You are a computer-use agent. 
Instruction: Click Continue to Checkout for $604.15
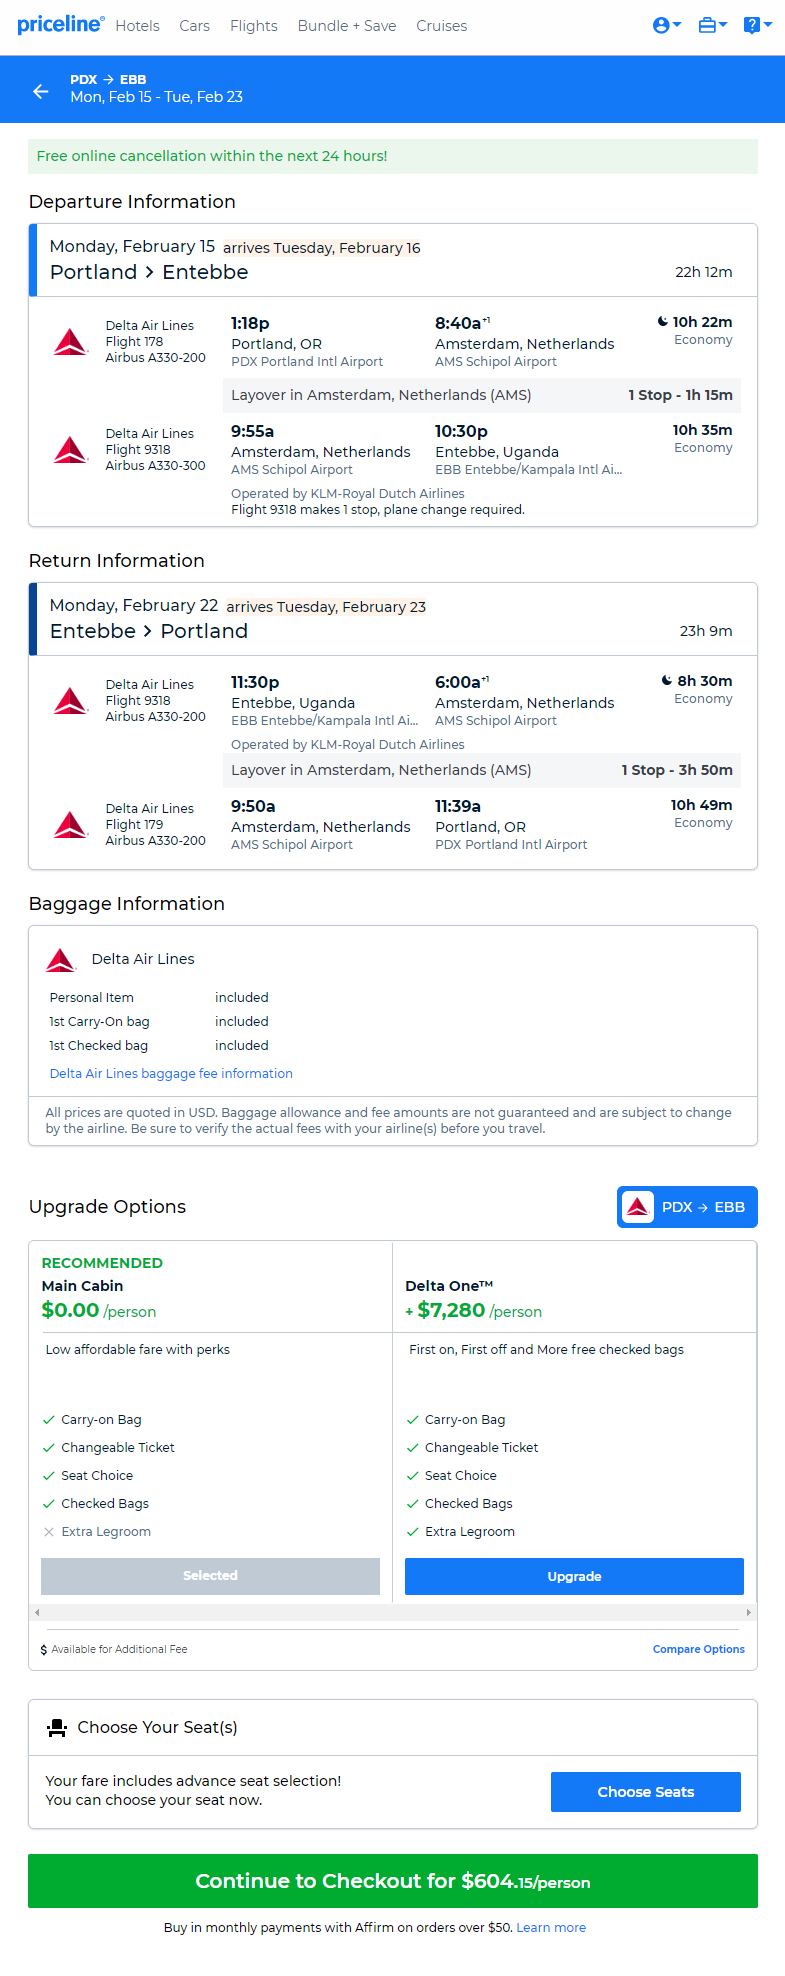coord(393,1881)
